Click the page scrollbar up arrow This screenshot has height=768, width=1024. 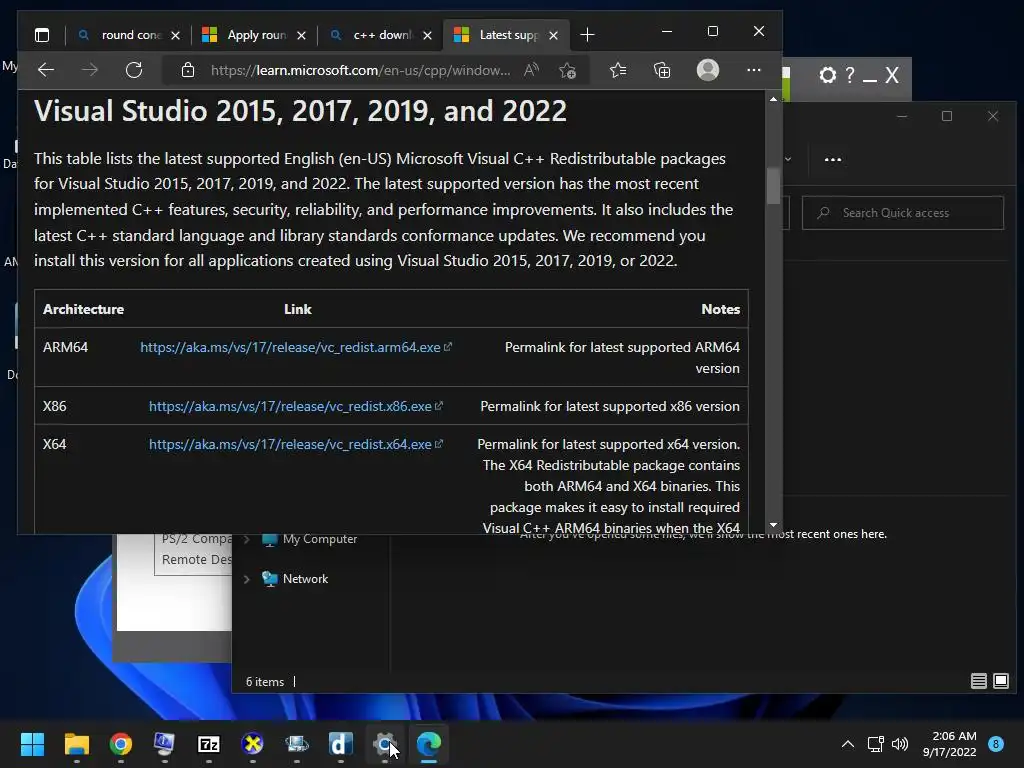[773, 99]
